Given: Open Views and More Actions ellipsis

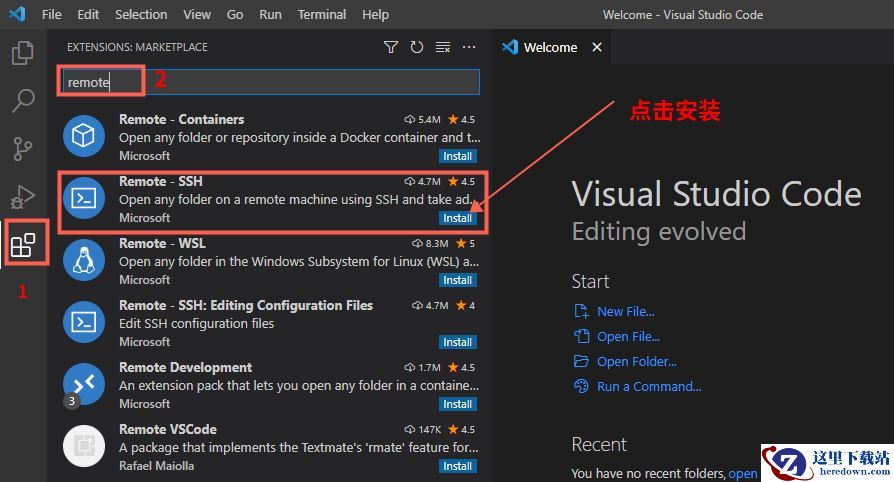Looking at the screenshot, I should (x=469, y=47).
